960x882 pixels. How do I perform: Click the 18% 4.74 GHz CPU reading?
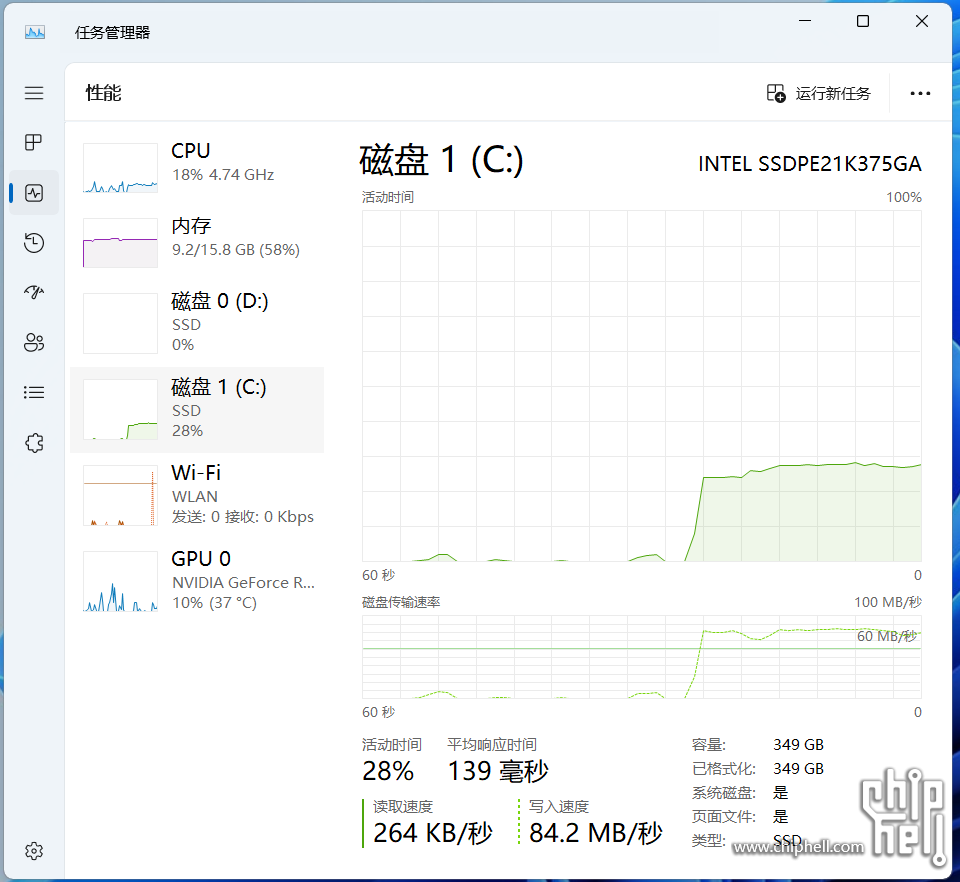click(x=223, y=175)
